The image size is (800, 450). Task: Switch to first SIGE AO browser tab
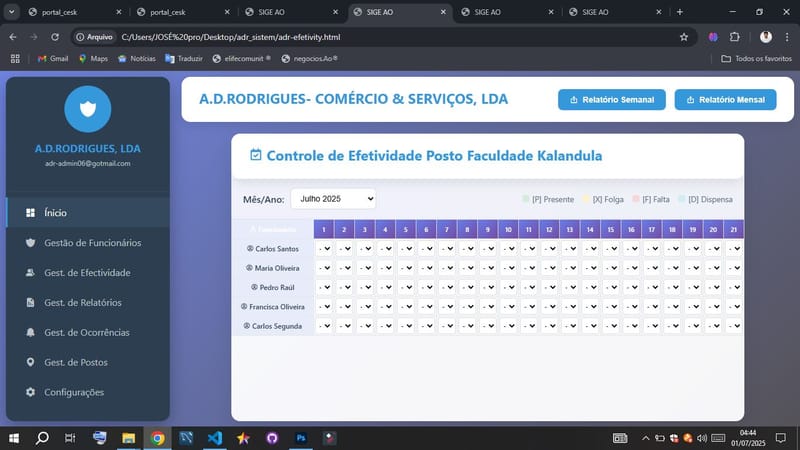[x=291, y=12]
